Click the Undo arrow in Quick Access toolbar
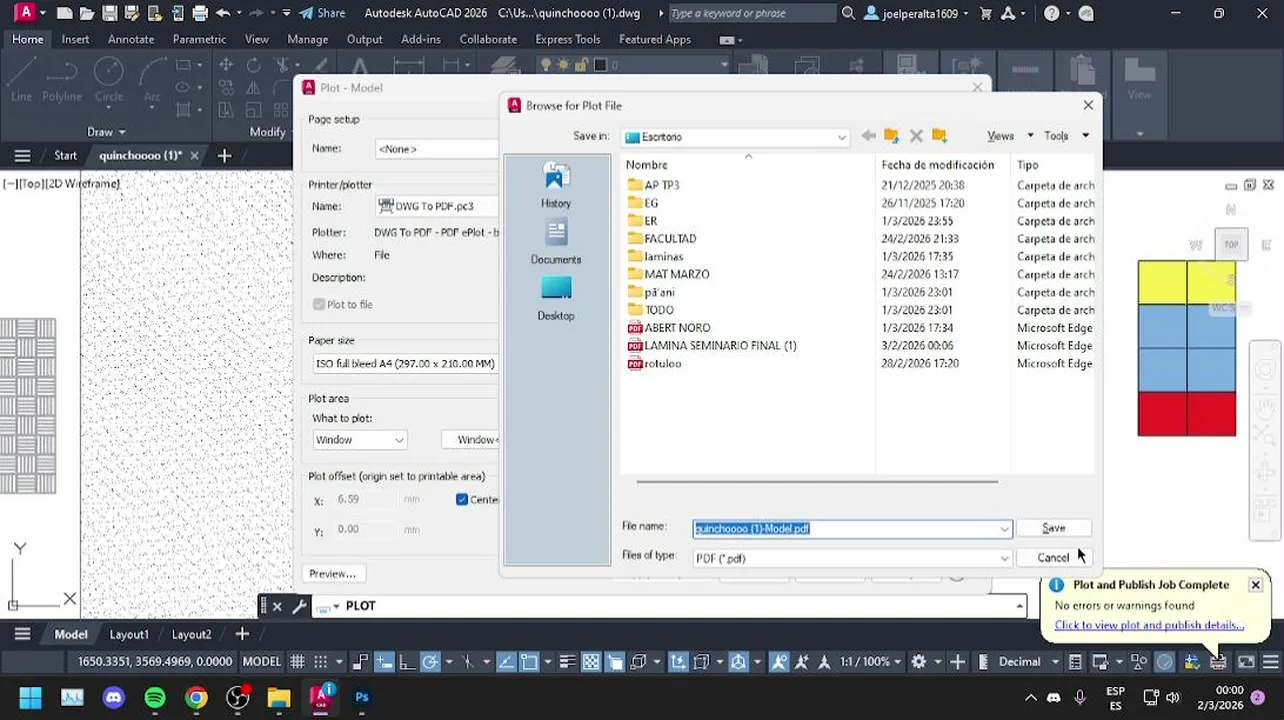Image resolution: width=1284 pixels, height=720 pixels. [x=222, y=13]
